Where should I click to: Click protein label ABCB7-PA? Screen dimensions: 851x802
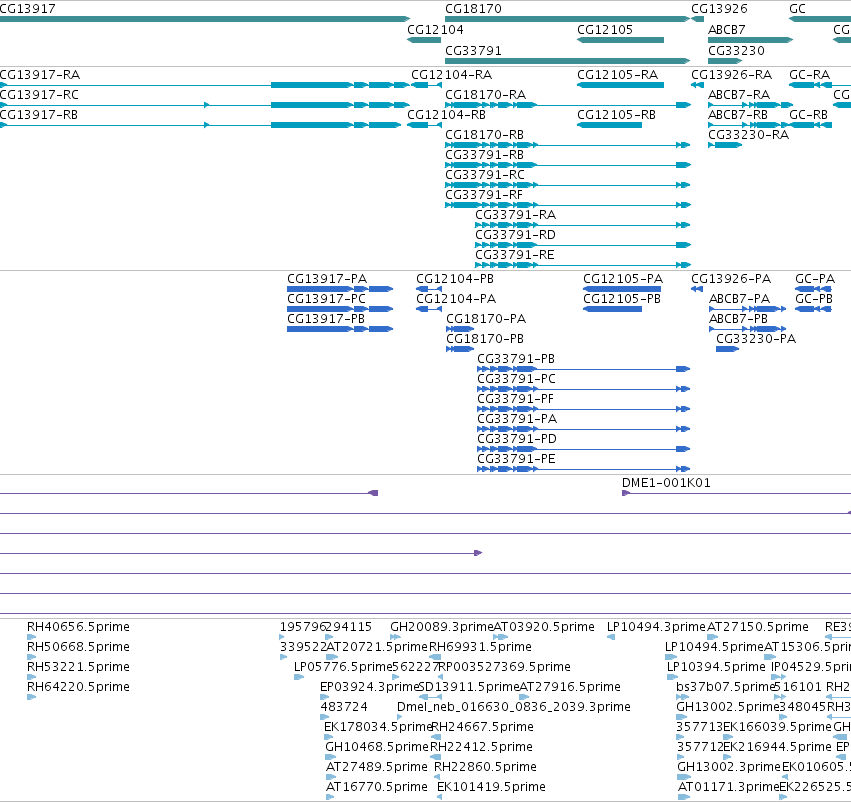coord(740,298)
